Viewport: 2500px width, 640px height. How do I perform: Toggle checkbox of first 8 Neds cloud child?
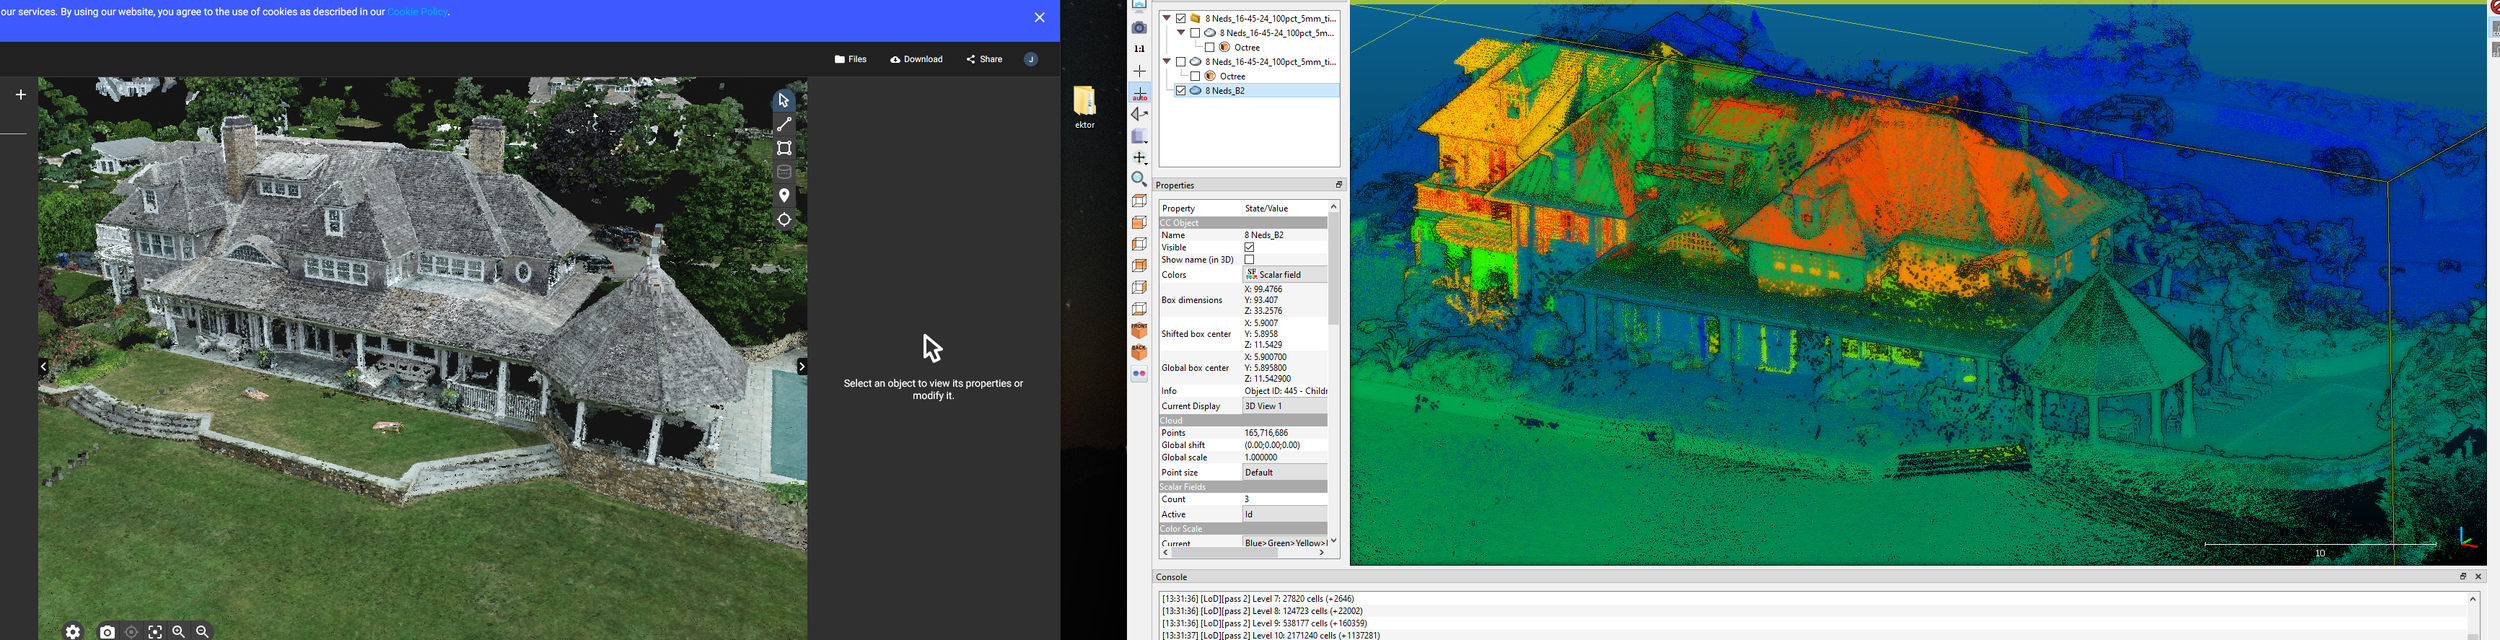[1195, 33]
